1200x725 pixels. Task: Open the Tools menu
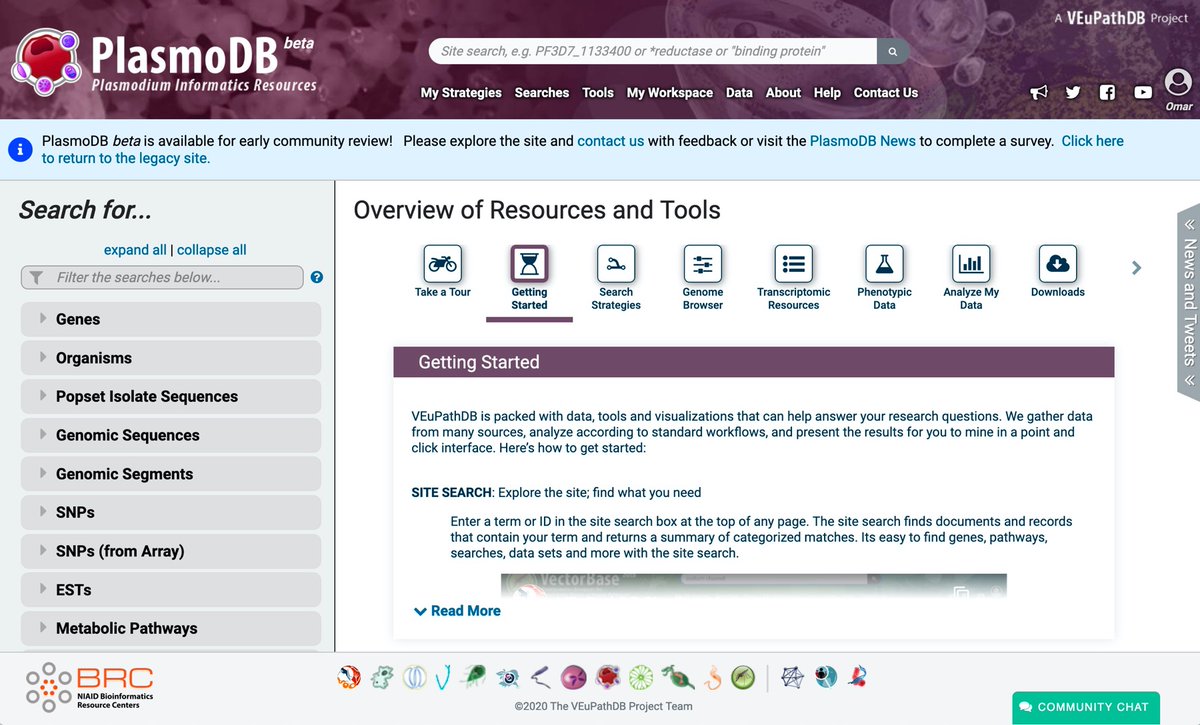(597, 93)
